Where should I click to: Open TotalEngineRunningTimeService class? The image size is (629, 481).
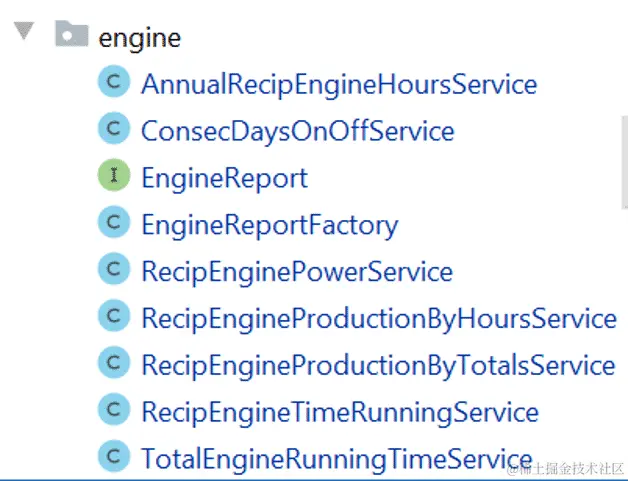tap(337, 459)
